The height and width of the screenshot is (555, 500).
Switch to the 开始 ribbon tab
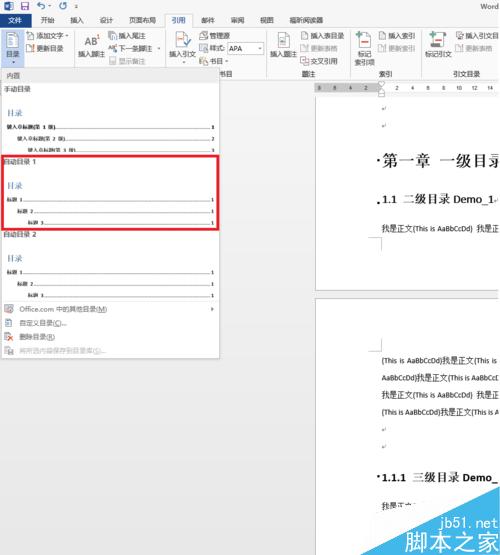[x=47, y=21]
